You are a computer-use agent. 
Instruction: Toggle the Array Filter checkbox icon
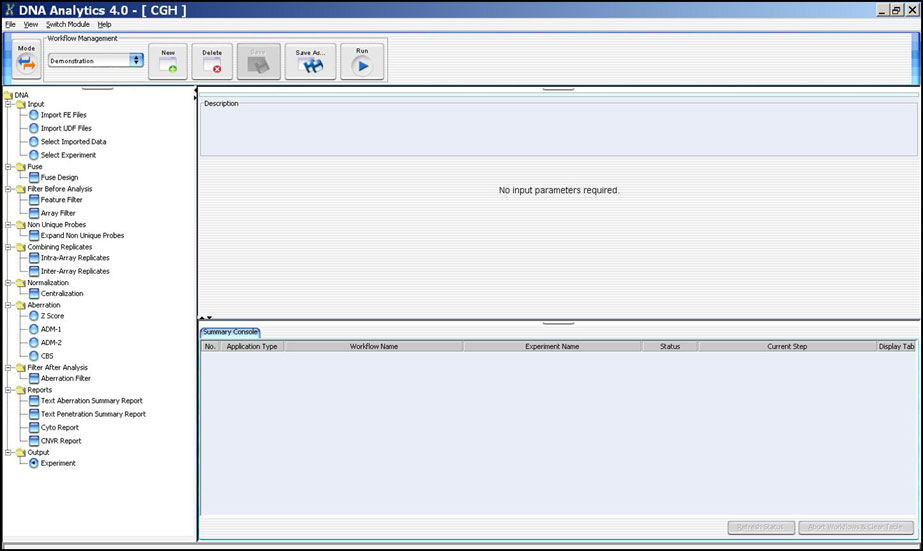click(x=34, y=213)
